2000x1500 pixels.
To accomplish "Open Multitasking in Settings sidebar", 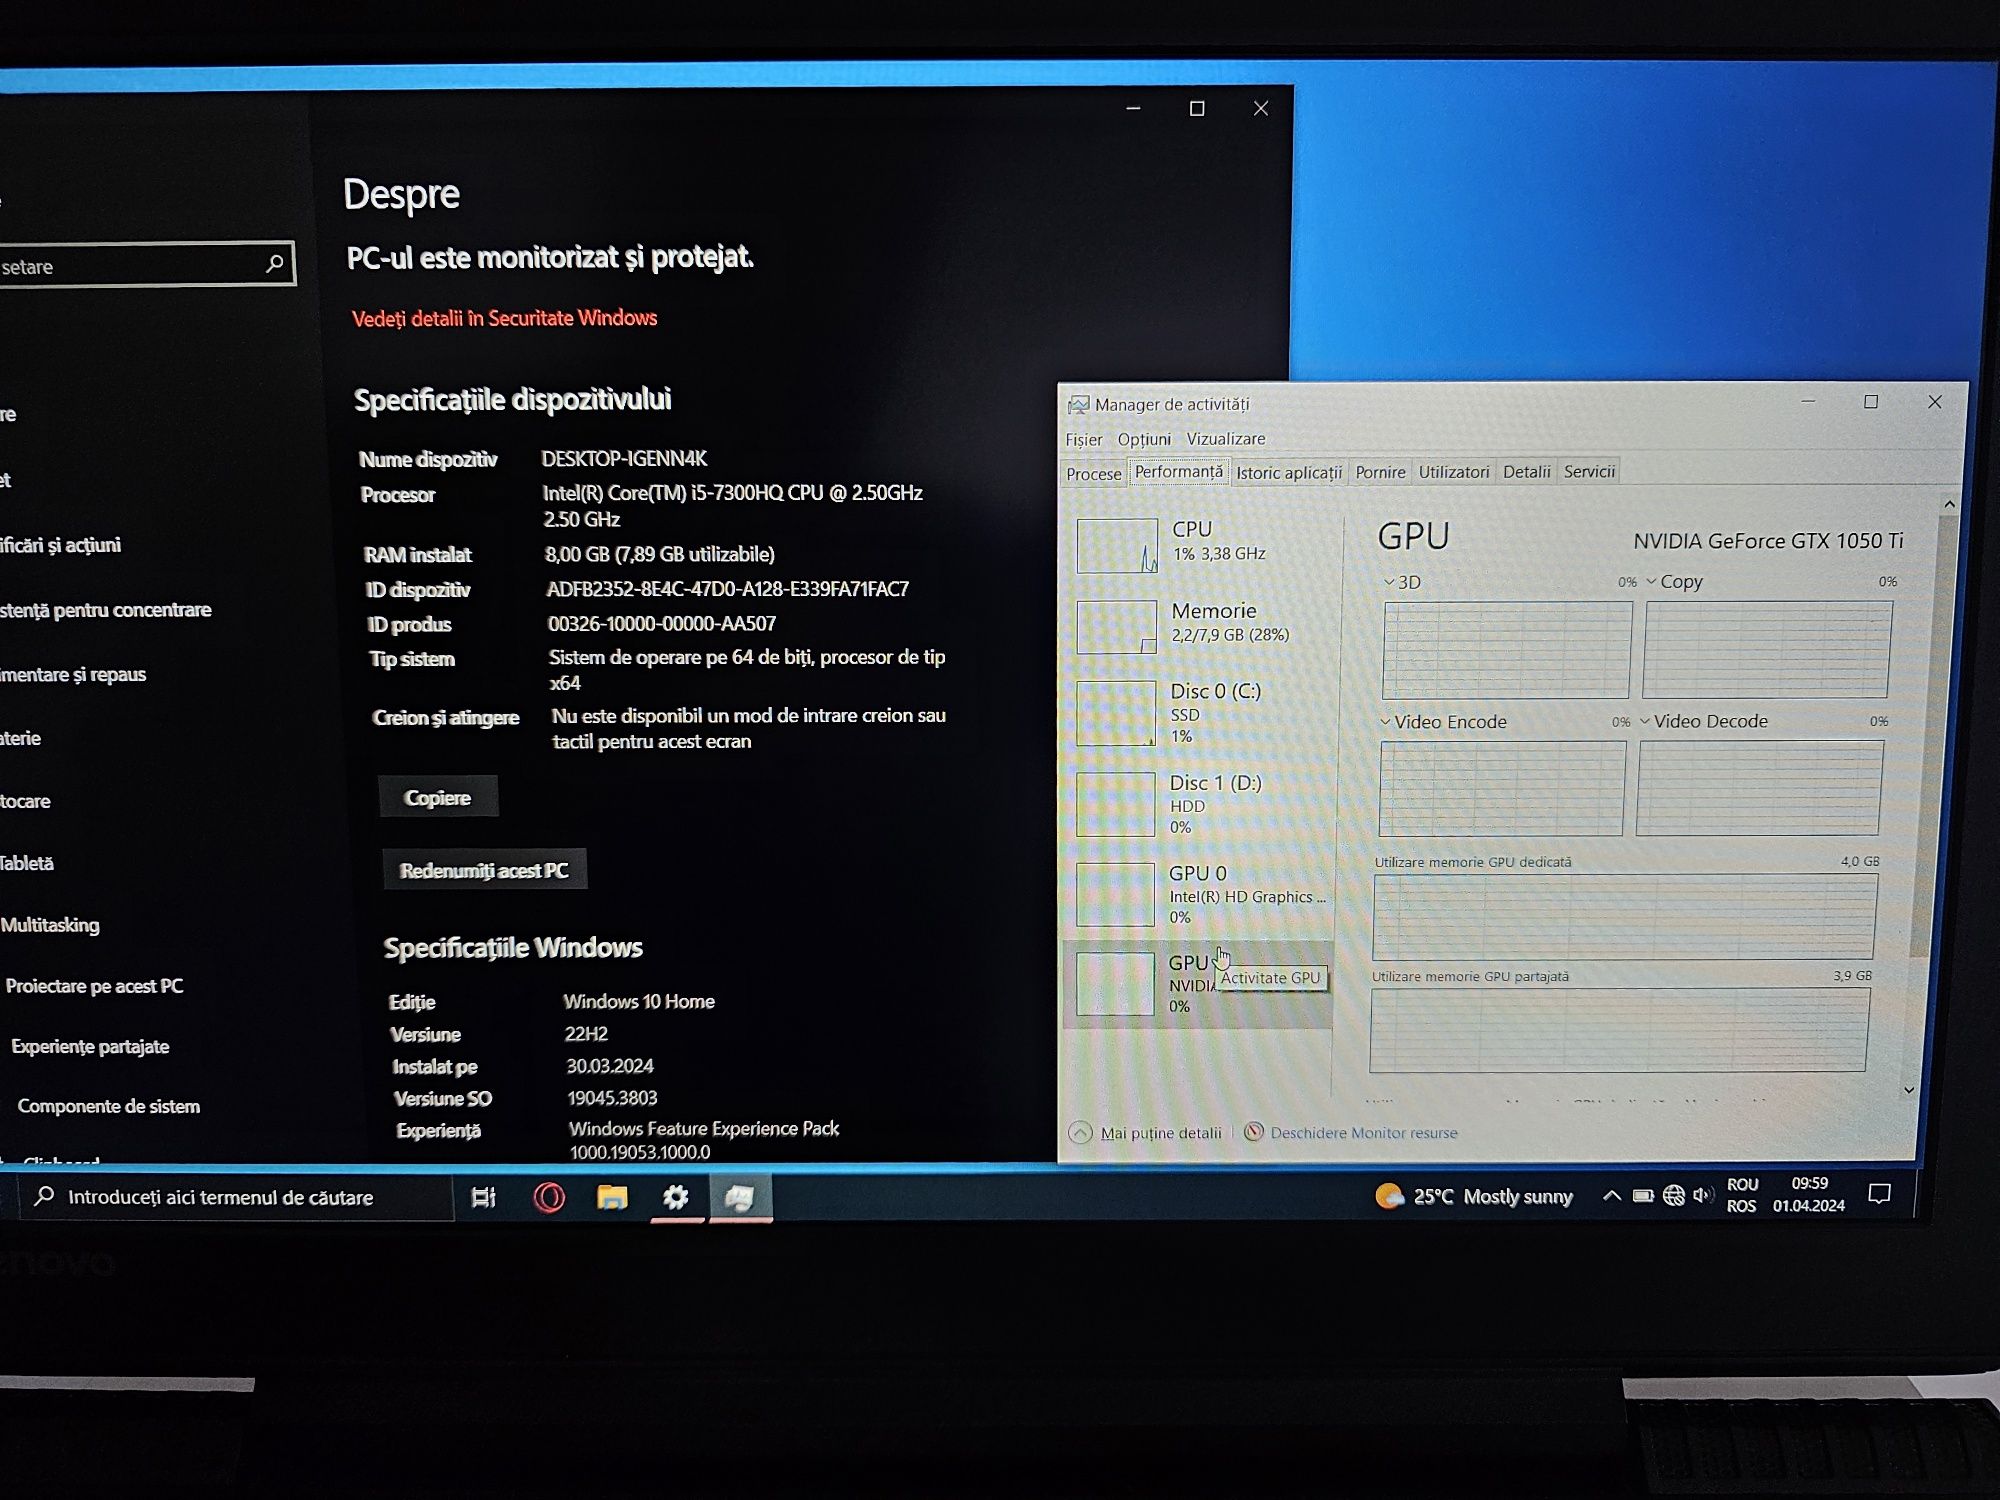I will tap(50, 925).
